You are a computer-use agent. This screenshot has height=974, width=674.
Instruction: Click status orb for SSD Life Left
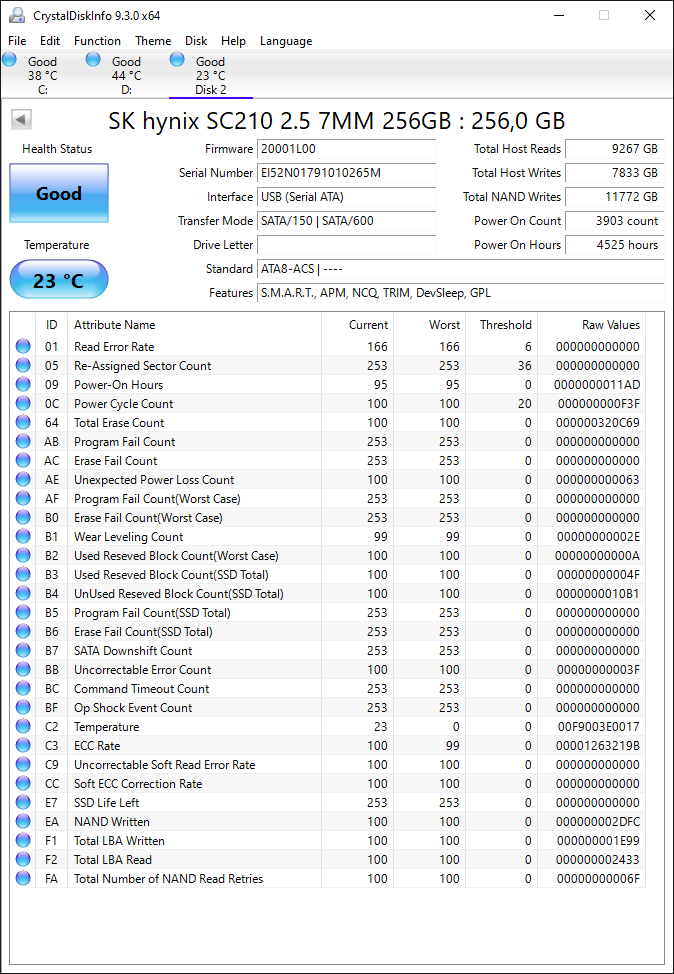point(23,803)
